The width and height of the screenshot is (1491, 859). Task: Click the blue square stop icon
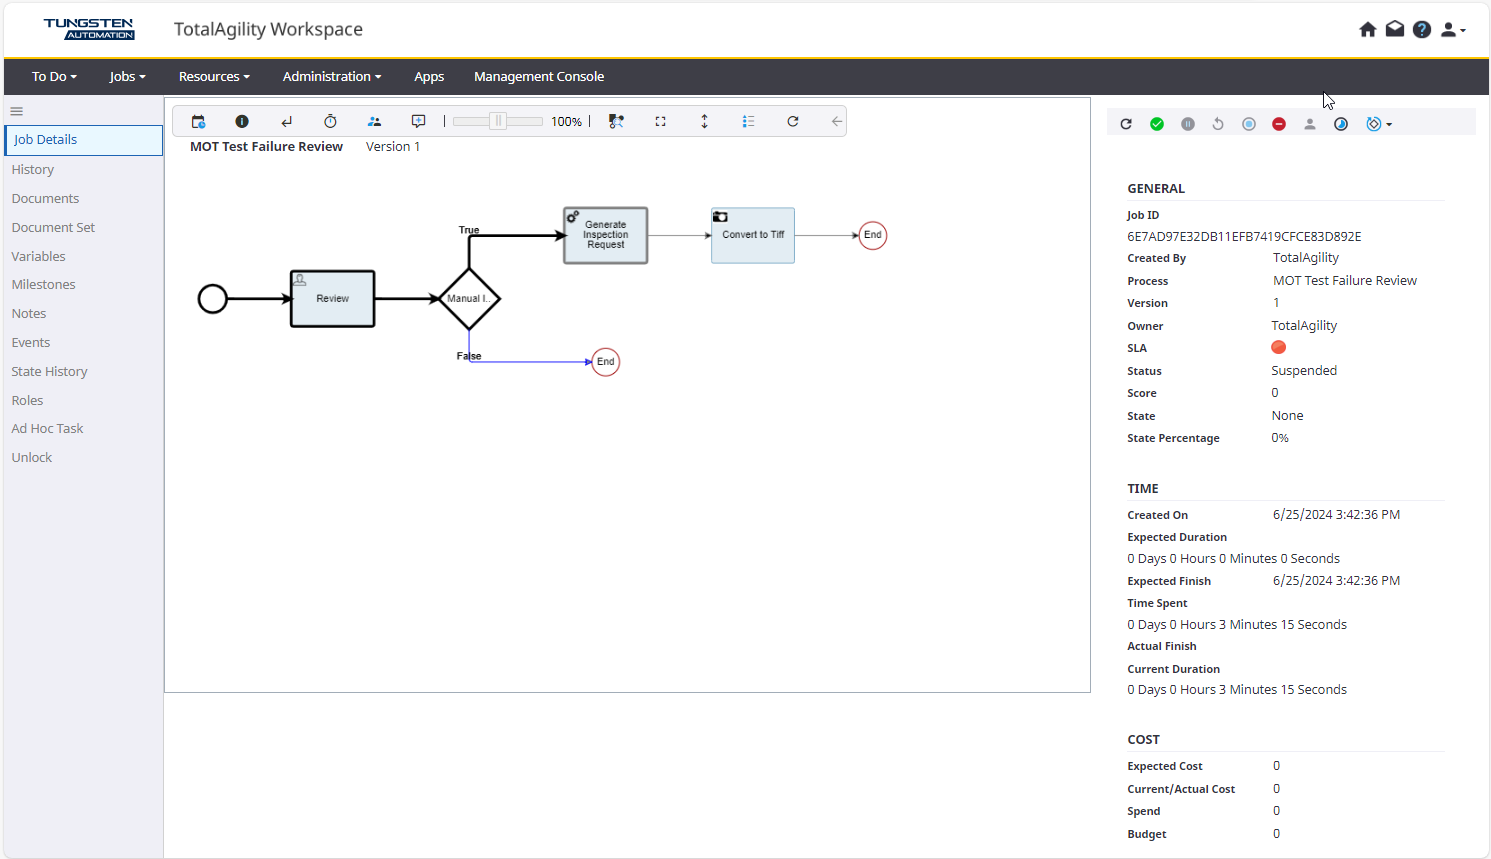(1249, 124)
